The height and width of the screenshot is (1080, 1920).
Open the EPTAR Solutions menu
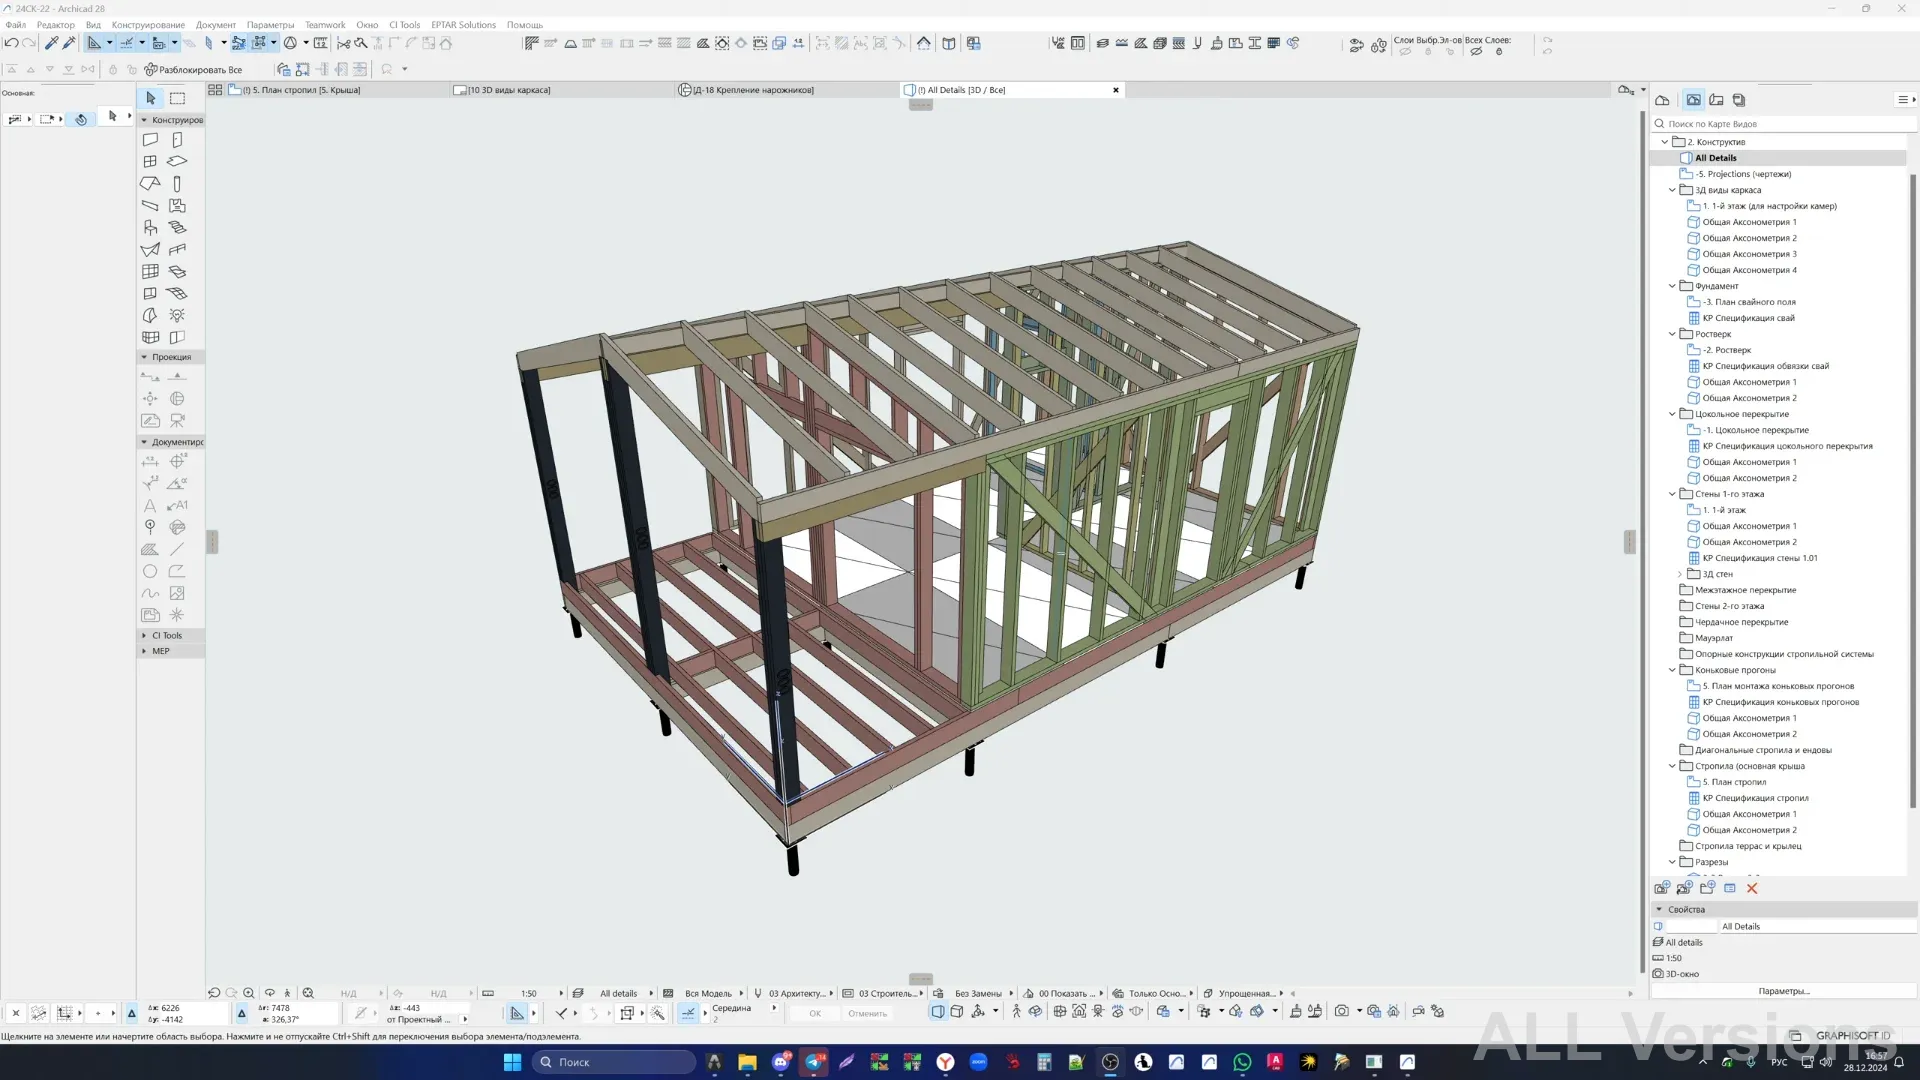[463, 25]
